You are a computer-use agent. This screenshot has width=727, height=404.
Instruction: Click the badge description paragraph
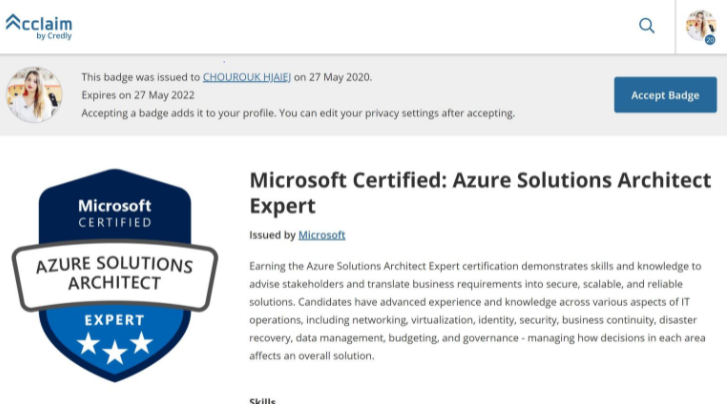click(477, 310)
